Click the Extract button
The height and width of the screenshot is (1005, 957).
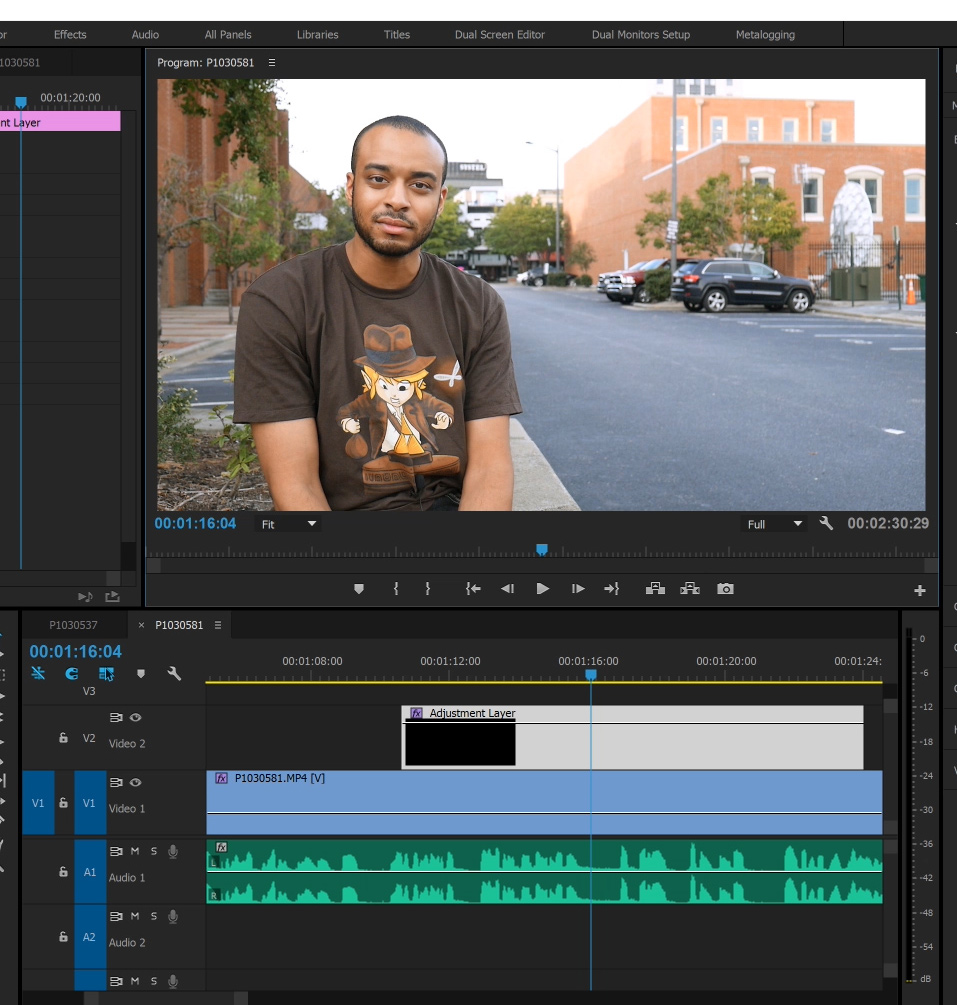point(690,588)
